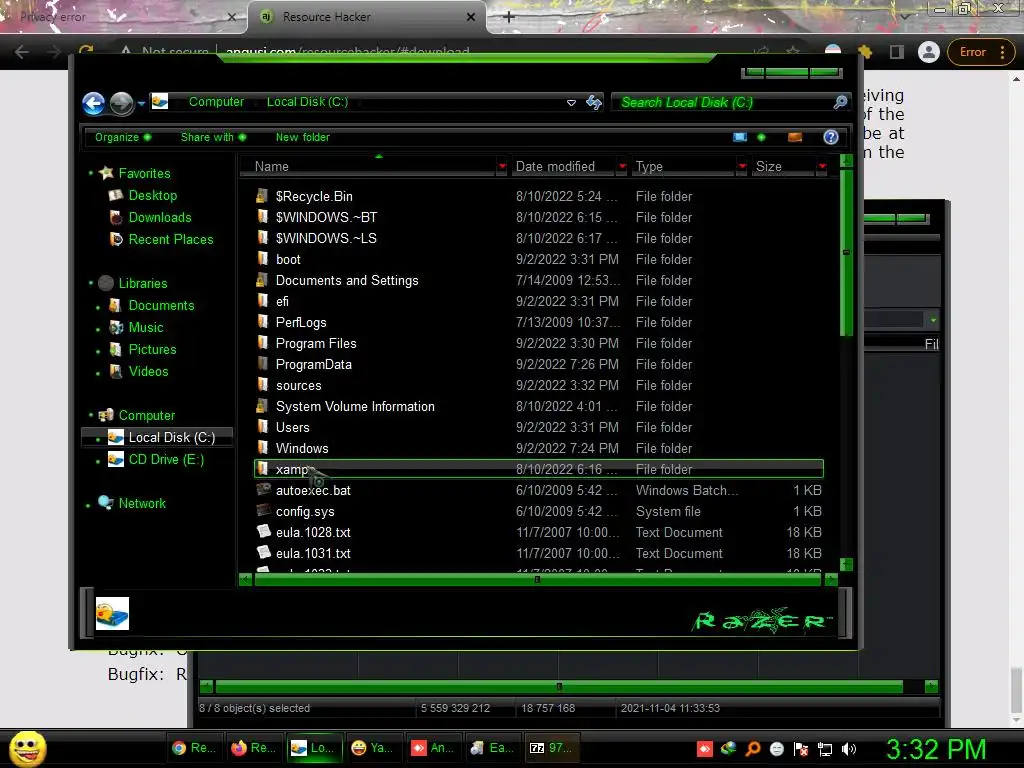The image size is (1024, 768).
Task: Click the Back arrow in Explorer
Action: coord(93,103)
